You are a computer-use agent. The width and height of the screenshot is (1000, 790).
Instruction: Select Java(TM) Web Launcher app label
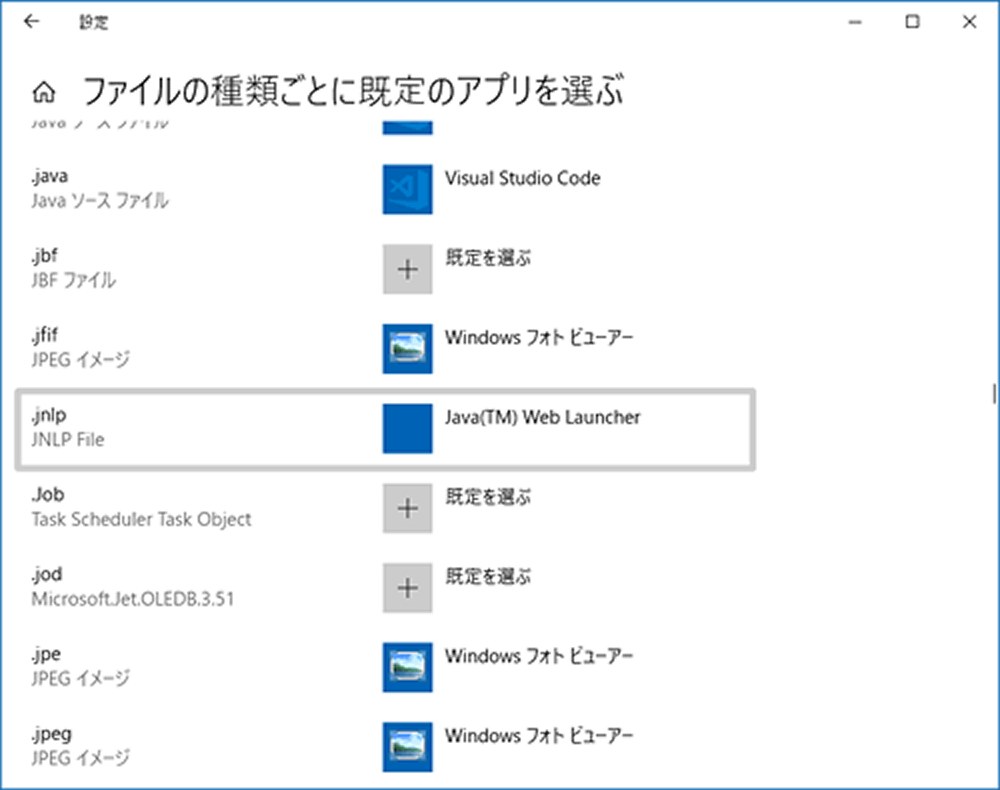pyautogui.click(x=542, y=417)
